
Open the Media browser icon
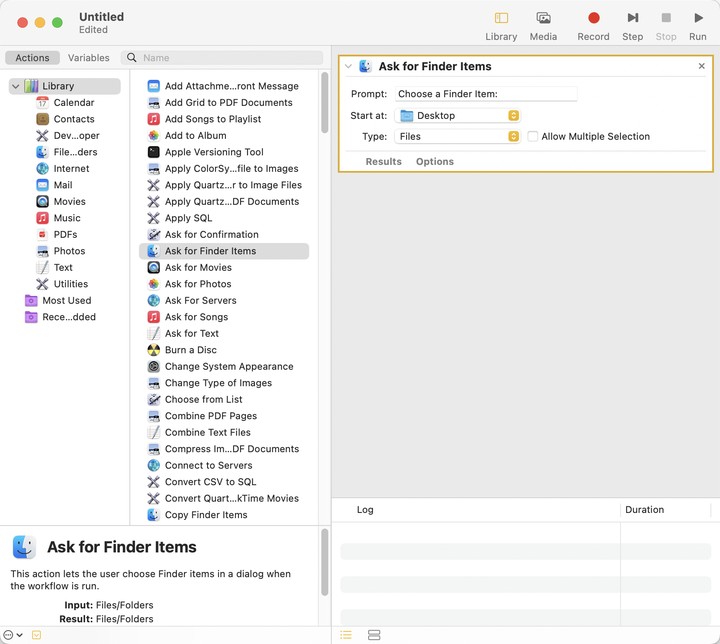click(543, 18)
